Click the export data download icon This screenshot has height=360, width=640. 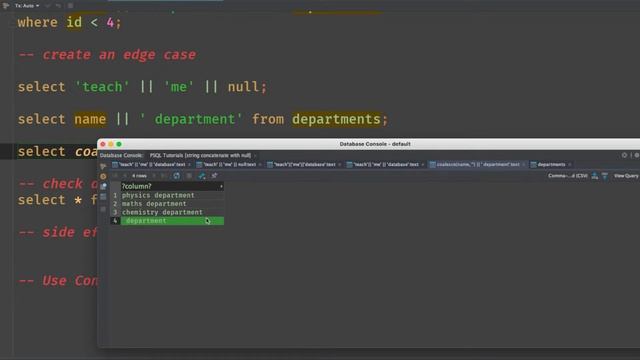pos(595,176)
